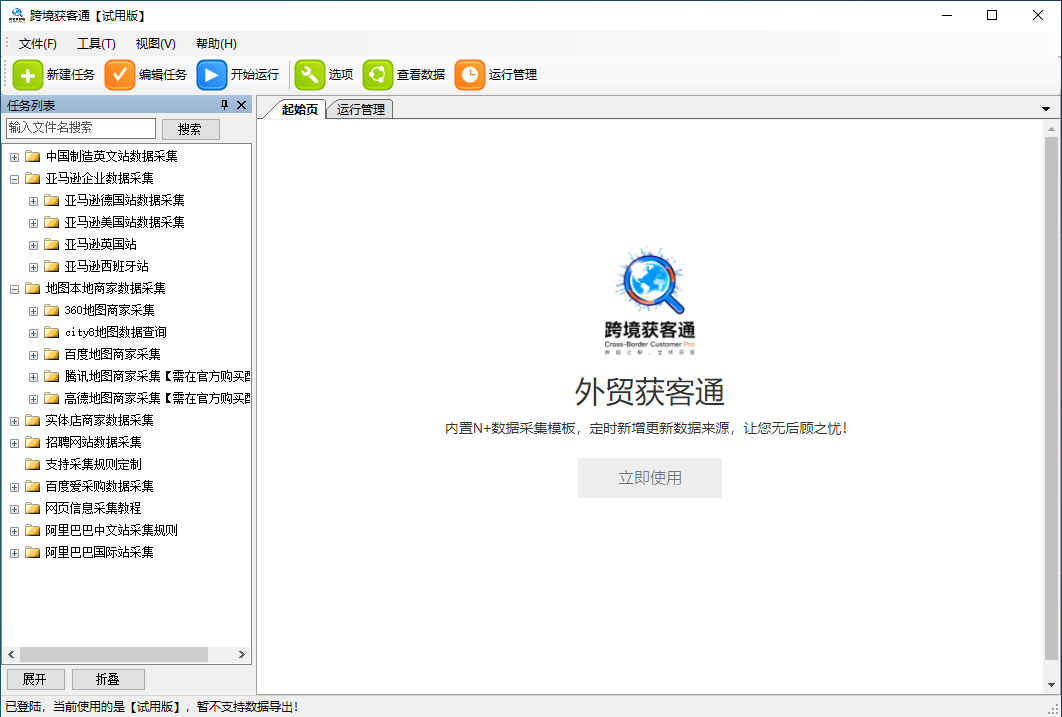Screen dimensions: 1062x717
Task: Open Options (选项) wrench icon
Action: [x=310, y=75]
